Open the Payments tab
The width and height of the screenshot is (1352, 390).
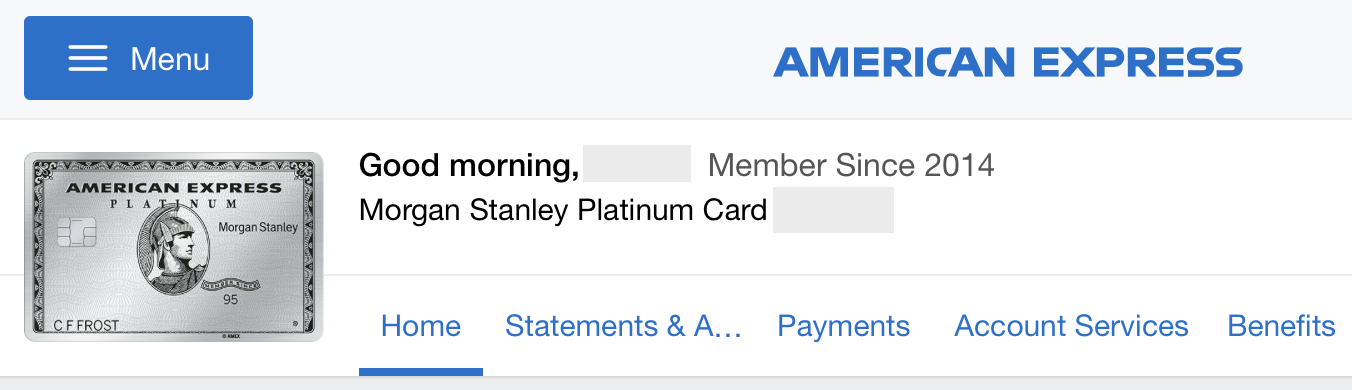coord(844,326)
